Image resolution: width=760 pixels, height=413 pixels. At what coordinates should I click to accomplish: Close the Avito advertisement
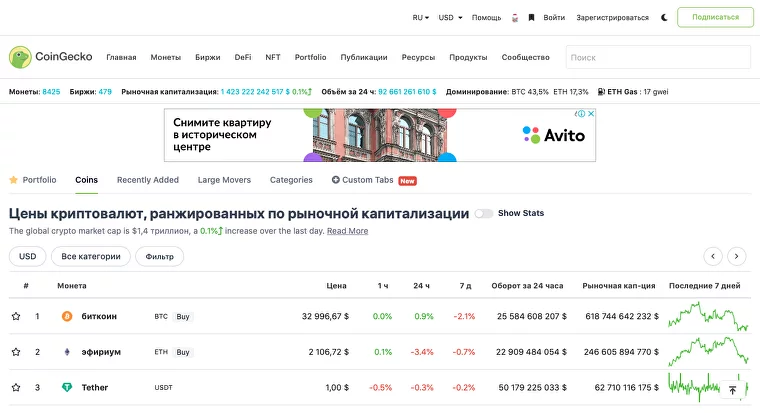591,114
